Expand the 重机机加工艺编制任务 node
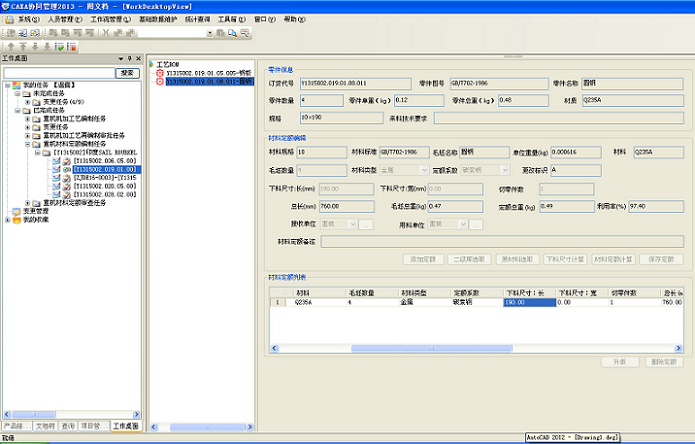Viewport: 695px width, 444px height. pyautogui.click(x=27, y=119)
